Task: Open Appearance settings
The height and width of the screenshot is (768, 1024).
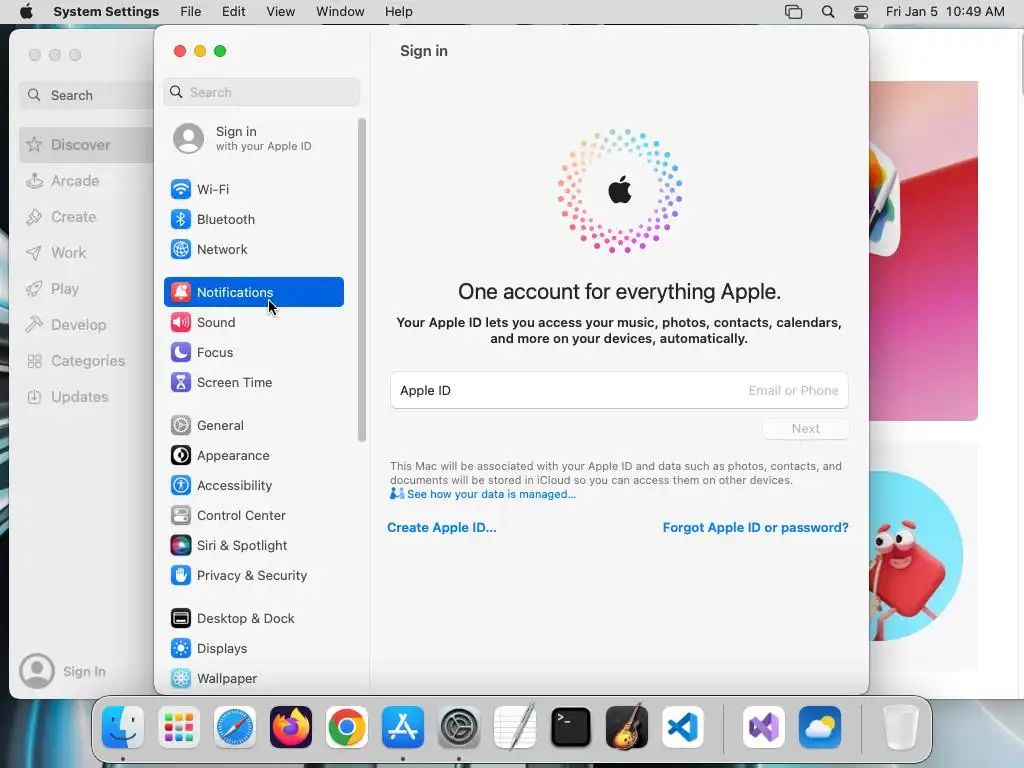Action: point(253,455)
